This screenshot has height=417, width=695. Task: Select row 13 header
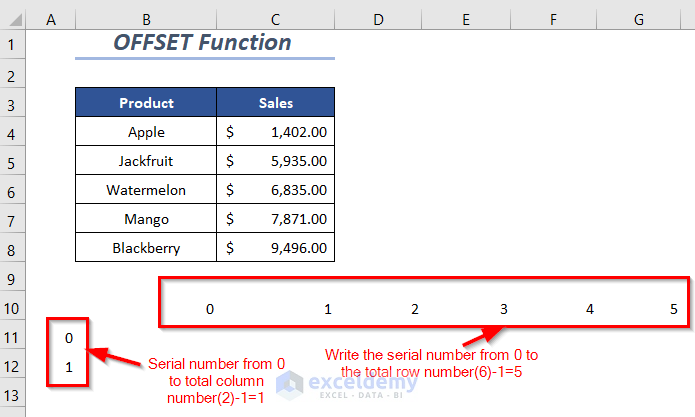12,393
